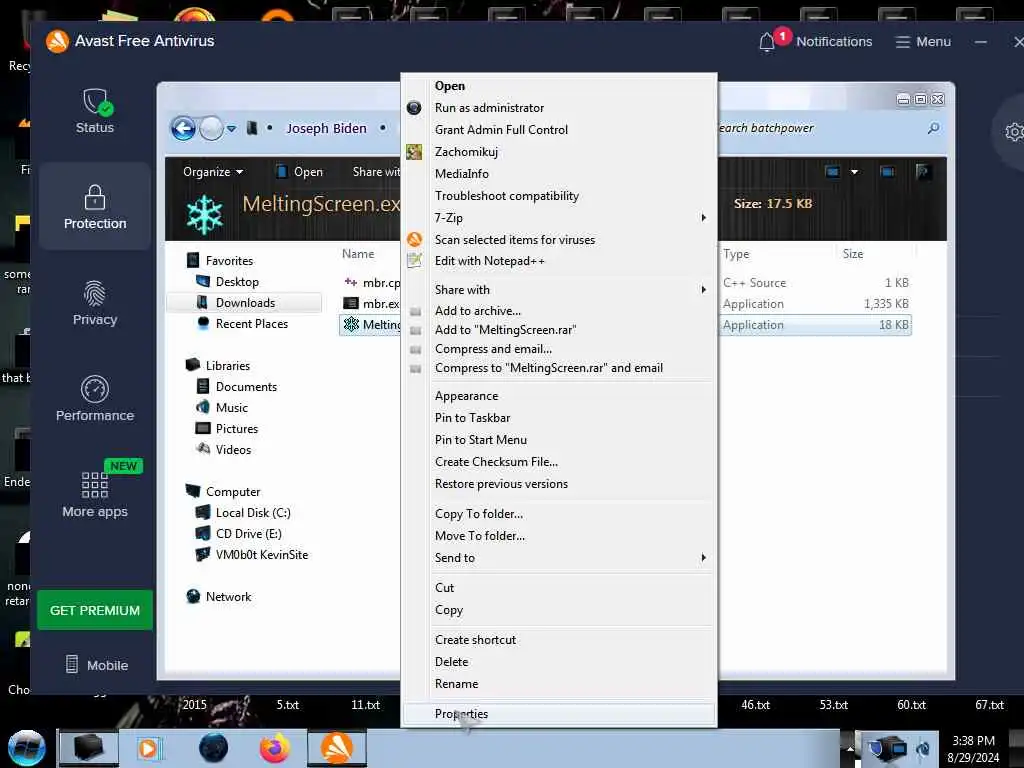Select VM0b0t KevinSite drive

pos(252,554)
